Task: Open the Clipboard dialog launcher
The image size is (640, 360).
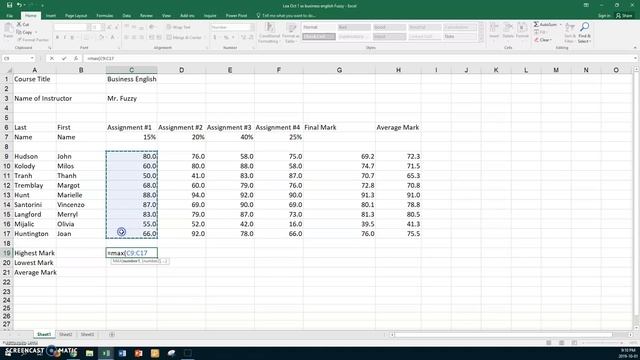Action: 49,48
